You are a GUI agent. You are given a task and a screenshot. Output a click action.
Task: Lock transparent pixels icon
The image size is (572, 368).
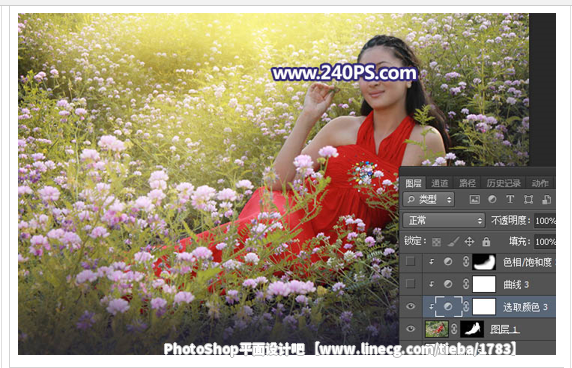click(436, 242)
